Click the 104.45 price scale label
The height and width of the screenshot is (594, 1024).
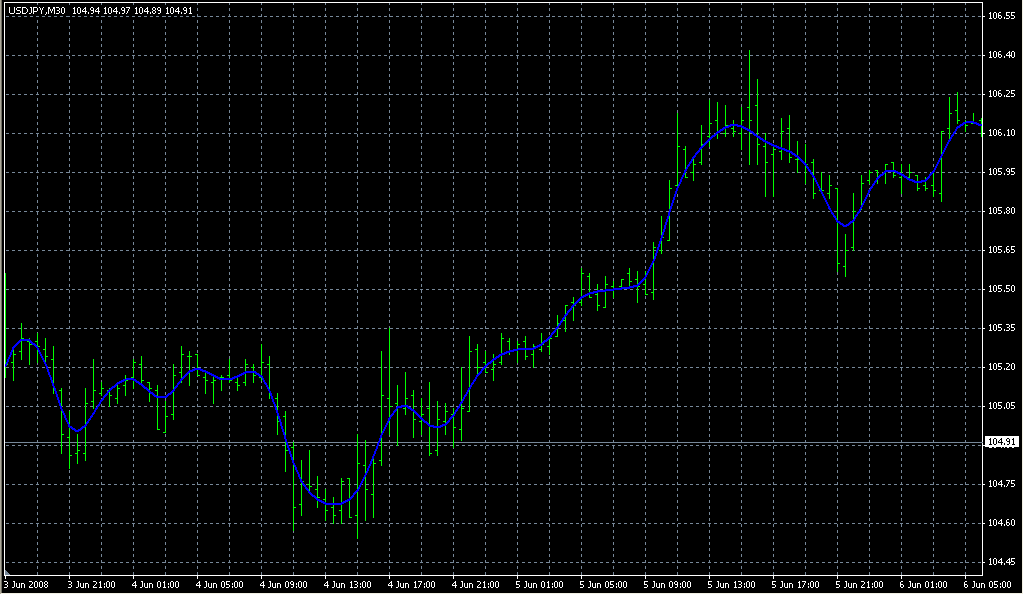[x=1002, y=562]
